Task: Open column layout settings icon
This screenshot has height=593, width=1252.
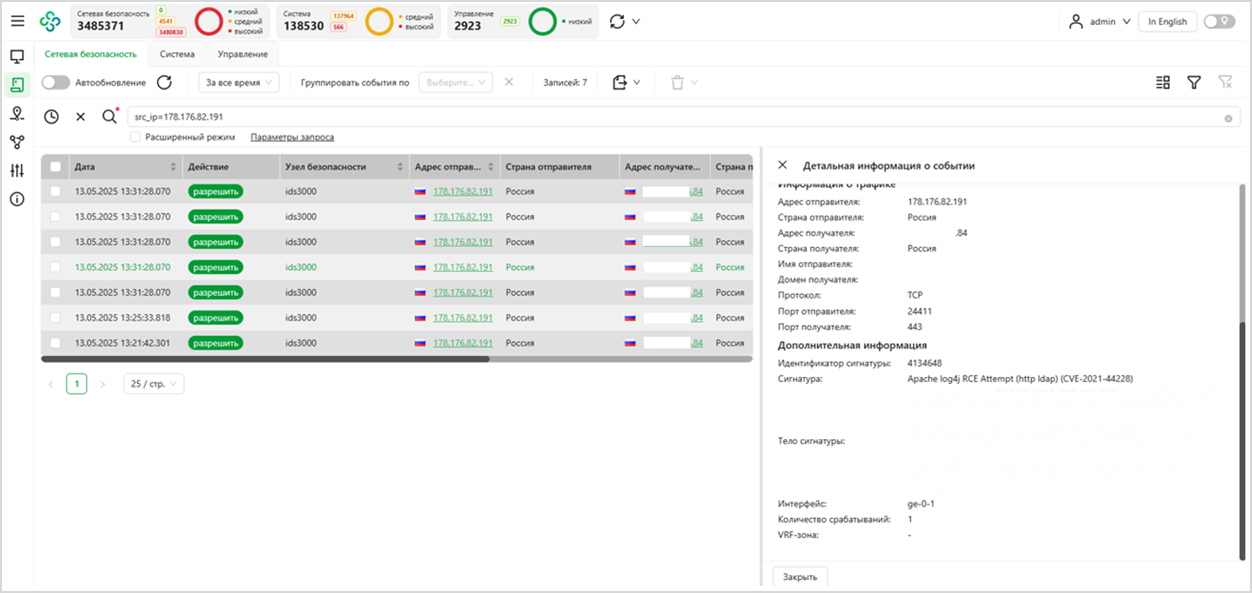Action: pos(1163,82)
